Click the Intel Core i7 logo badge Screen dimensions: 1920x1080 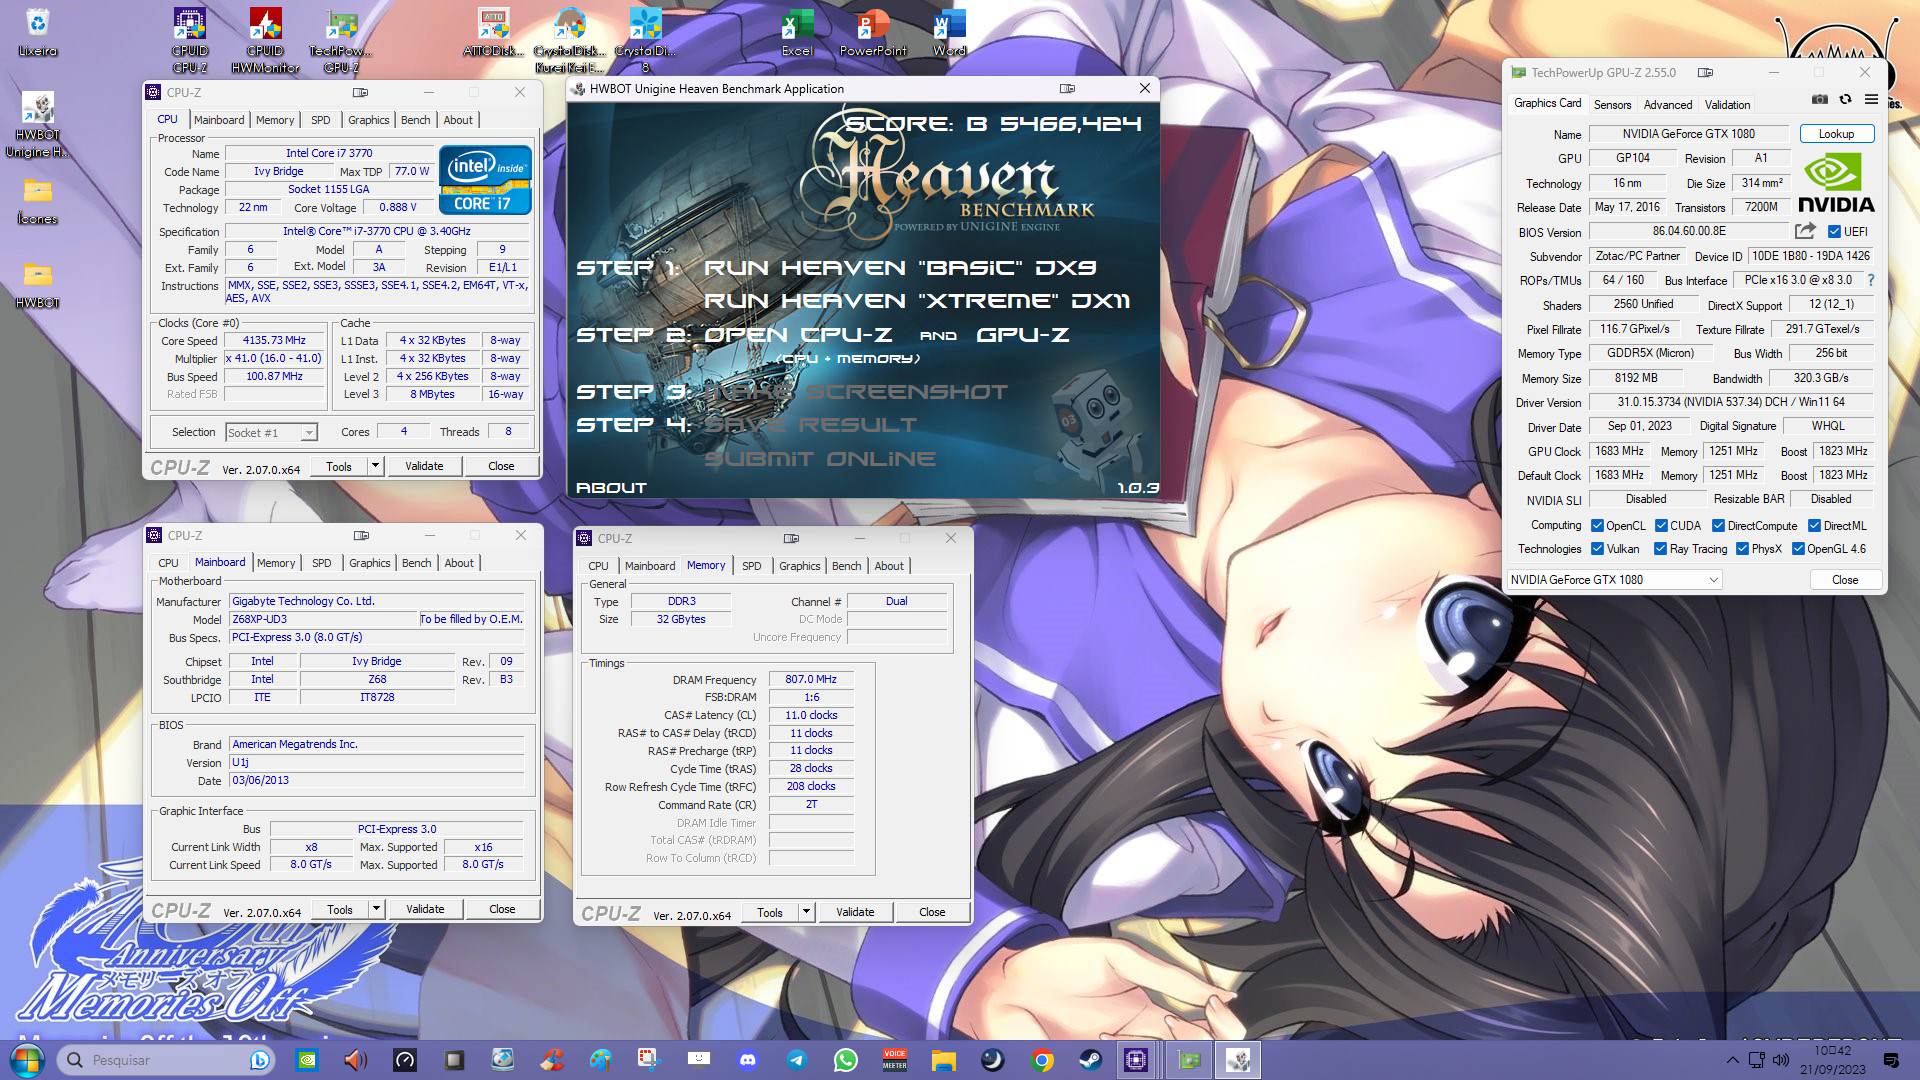485,180
